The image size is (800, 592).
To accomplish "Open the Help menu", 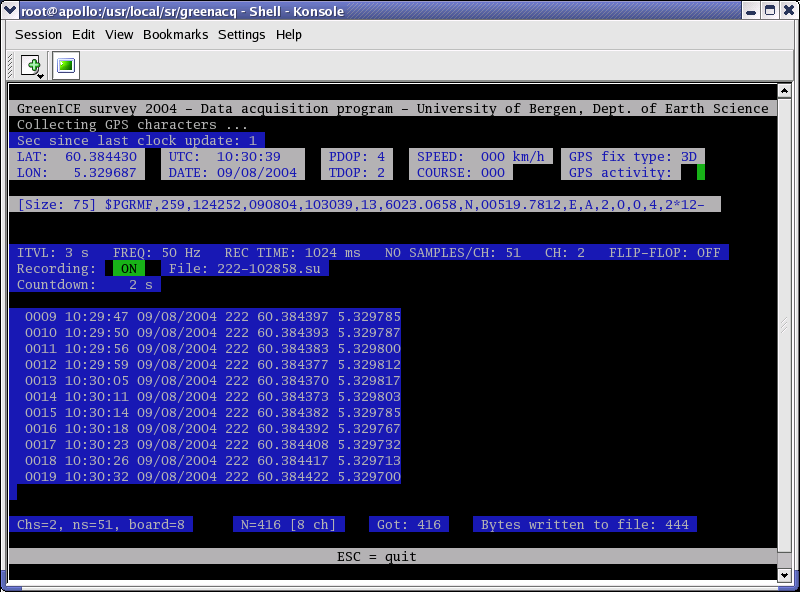I will 289,34.
